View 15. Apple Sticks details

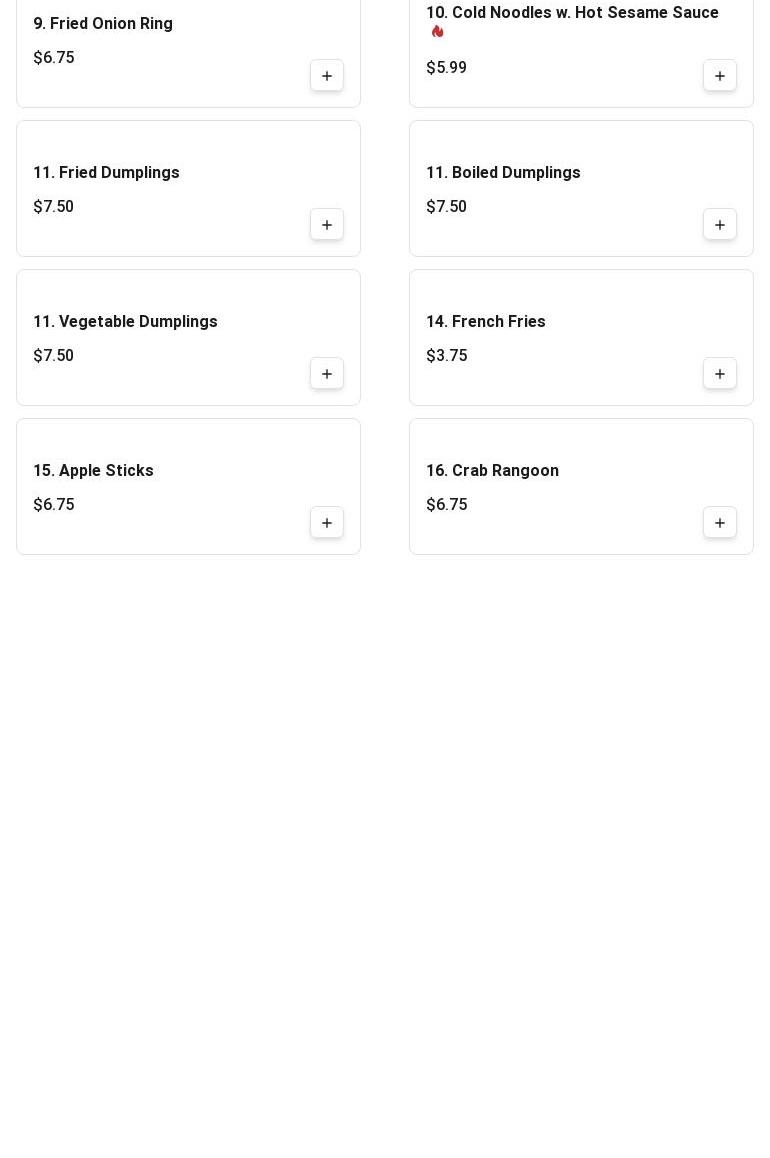pyautogui.click(x=93, y=471)
